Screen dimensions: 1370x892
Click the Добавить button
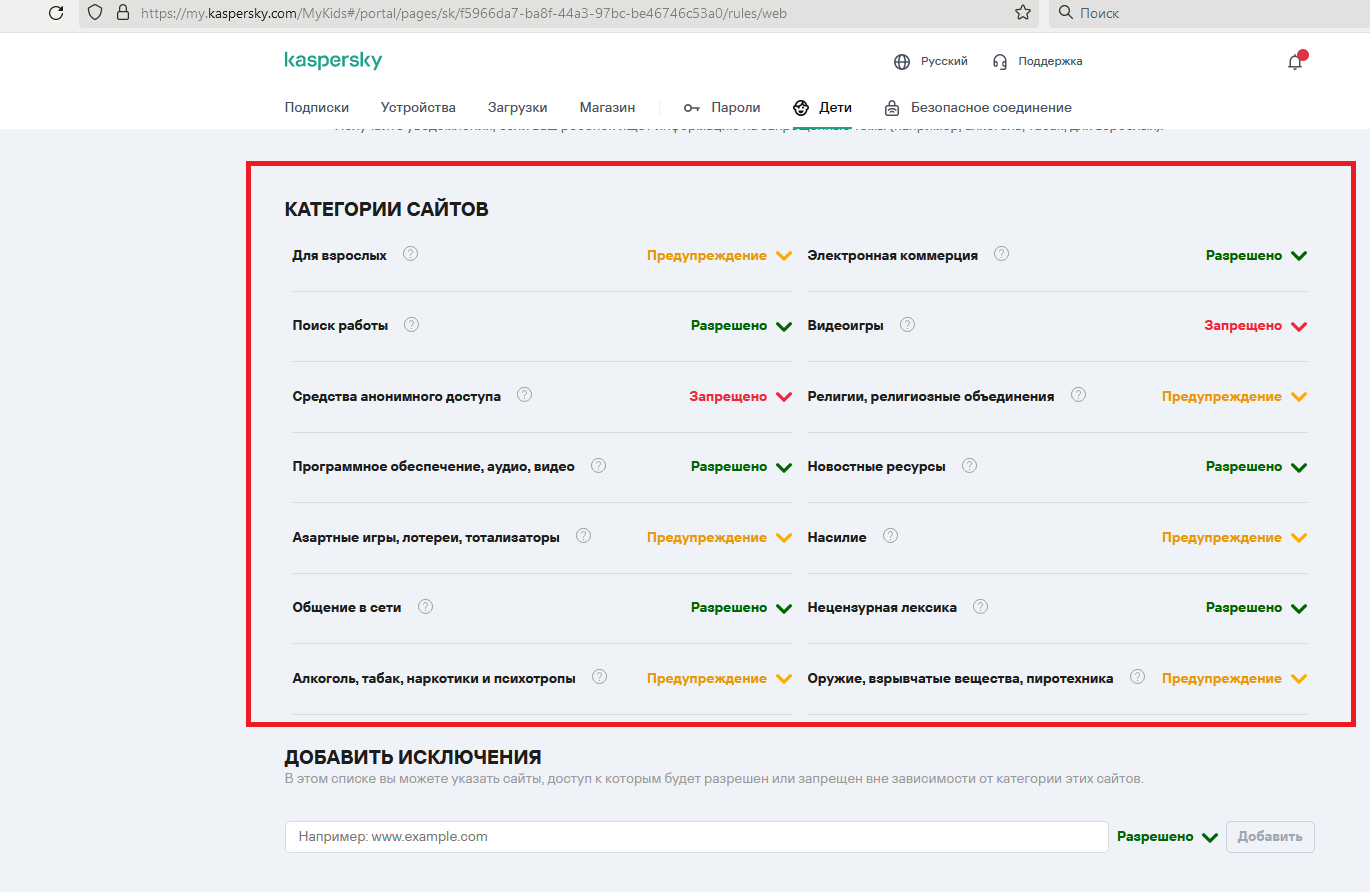(x=1270, y=837)
